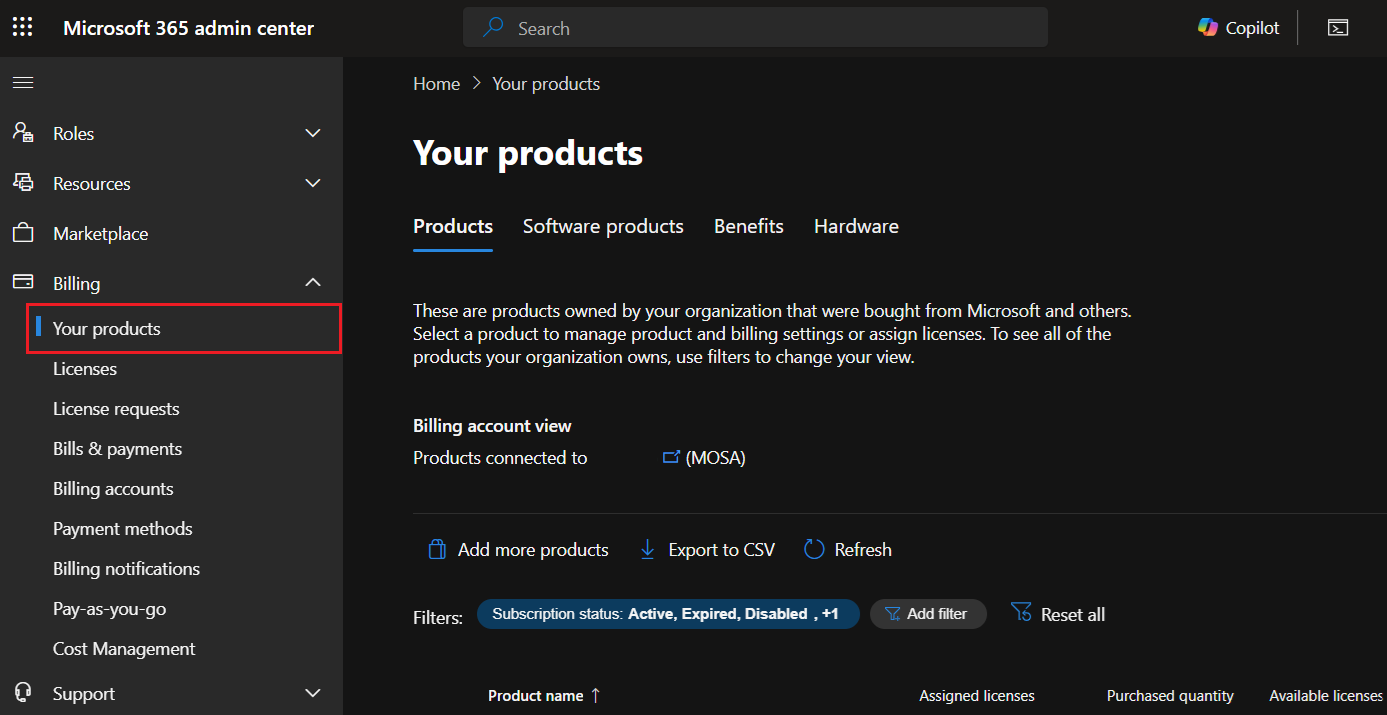Screen dimensions: 1387x715
Task: Select Your products in Billing menu
Action: 184,329
